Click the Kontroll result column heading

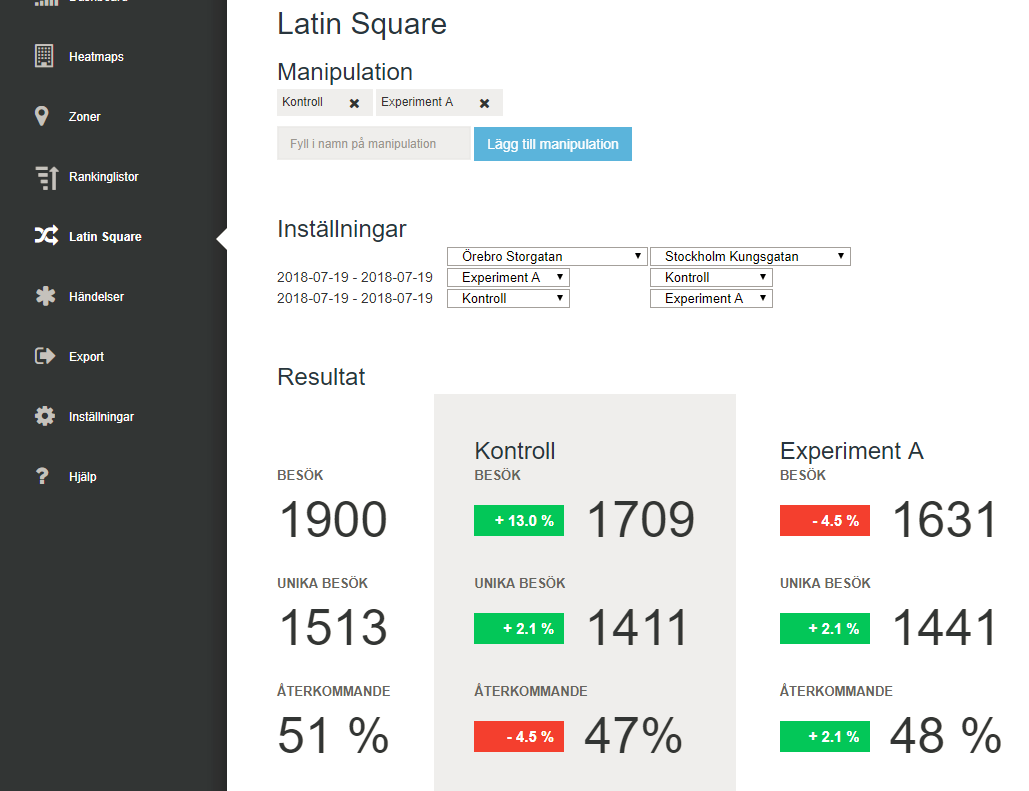point(514,451)
